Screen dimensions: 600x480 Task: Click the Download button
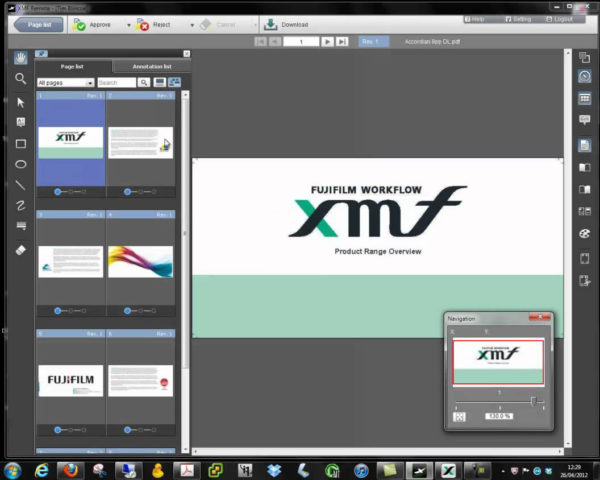[x=286, y=24]
